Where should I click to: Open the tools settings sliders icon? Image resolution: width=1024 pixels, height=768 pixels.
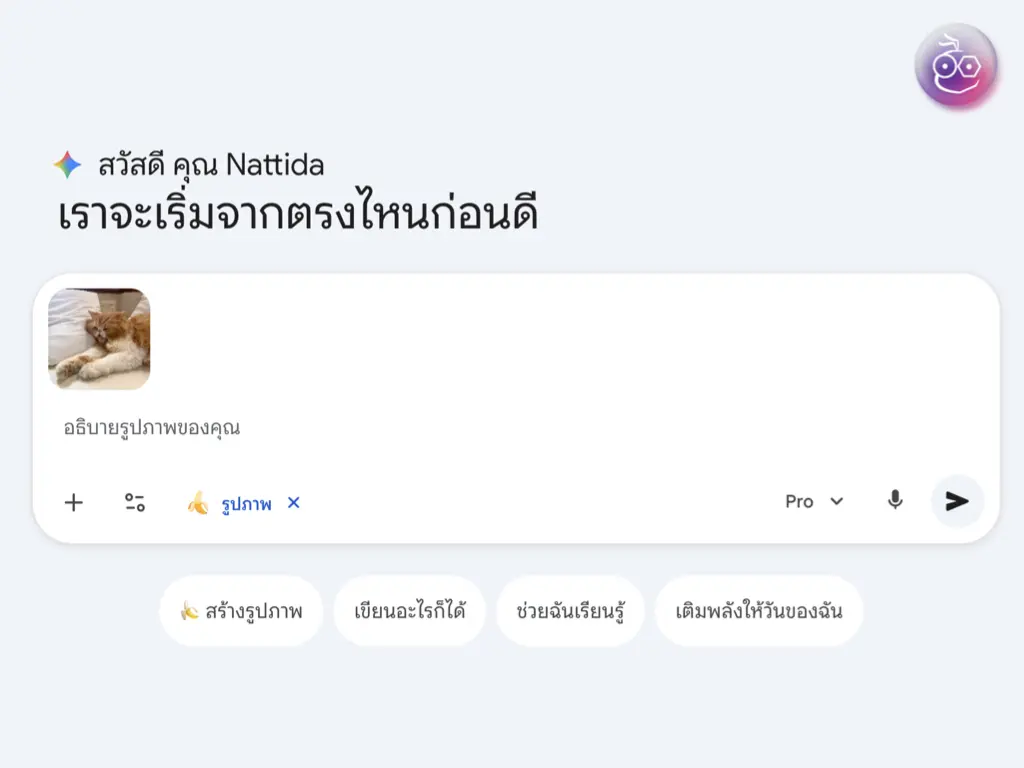click(135, 502)
